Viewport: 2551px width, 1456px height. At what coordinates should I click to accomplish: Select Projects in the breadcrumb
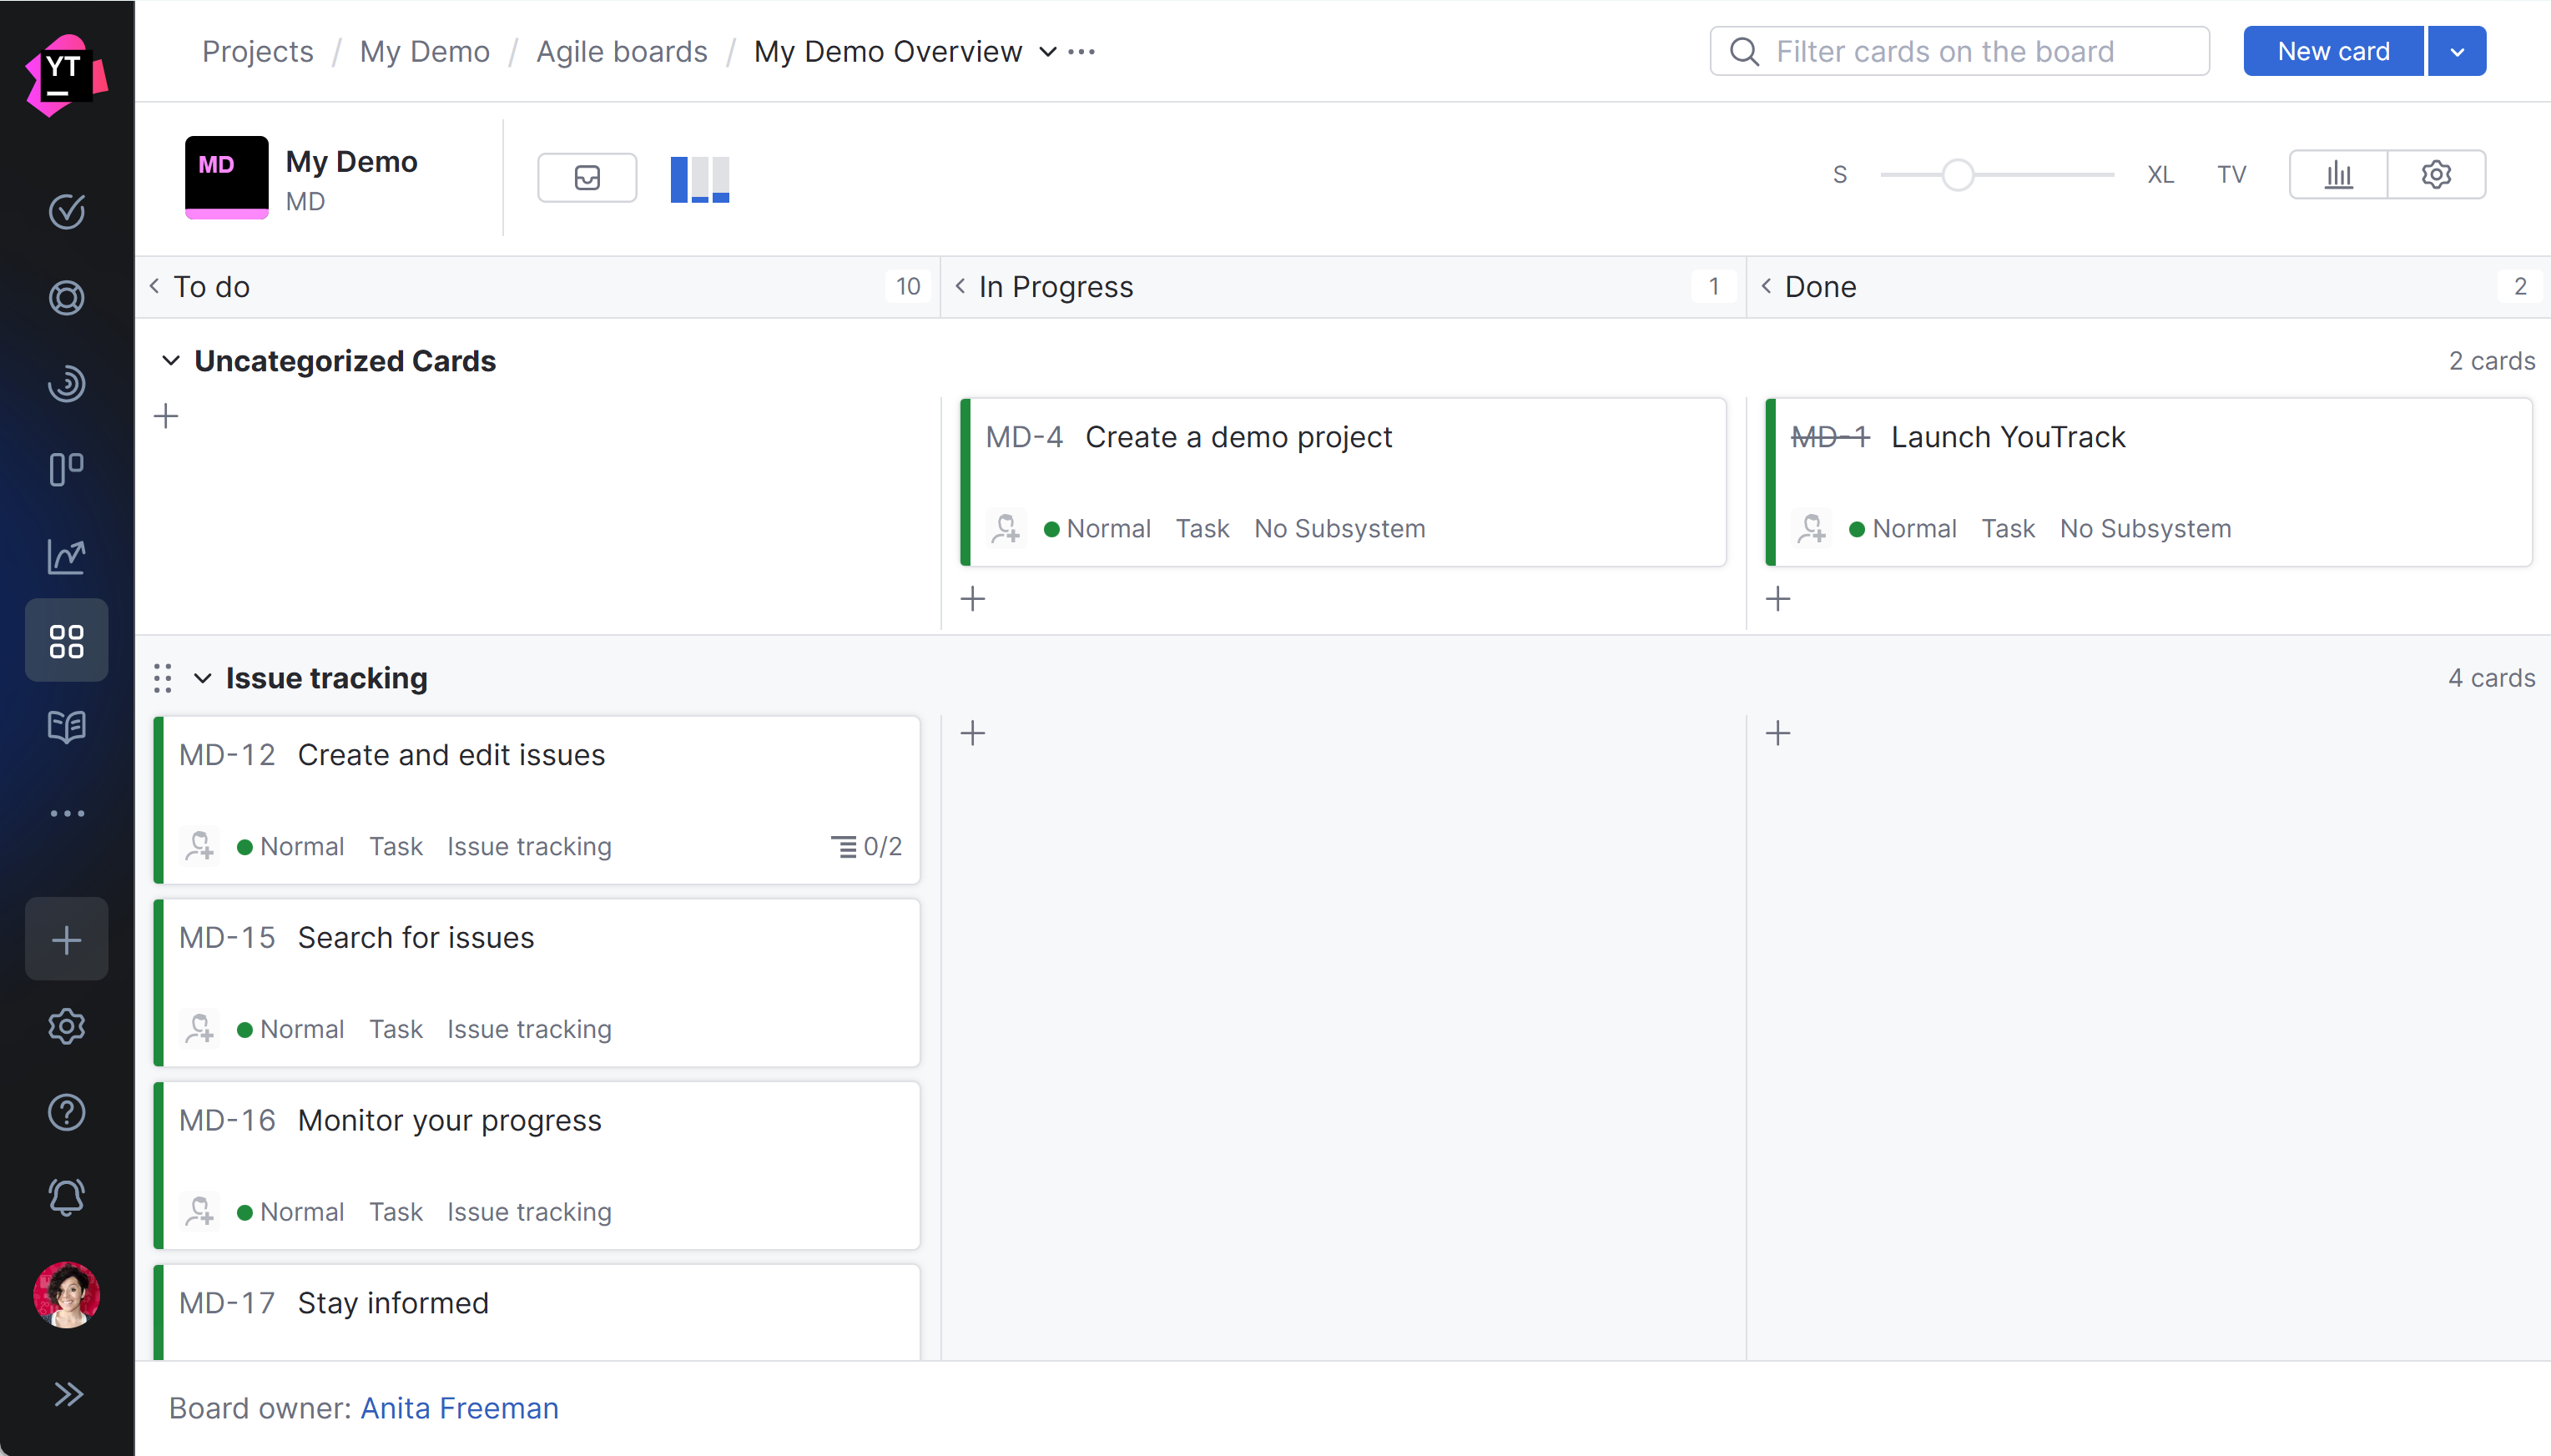pos(256,51)
